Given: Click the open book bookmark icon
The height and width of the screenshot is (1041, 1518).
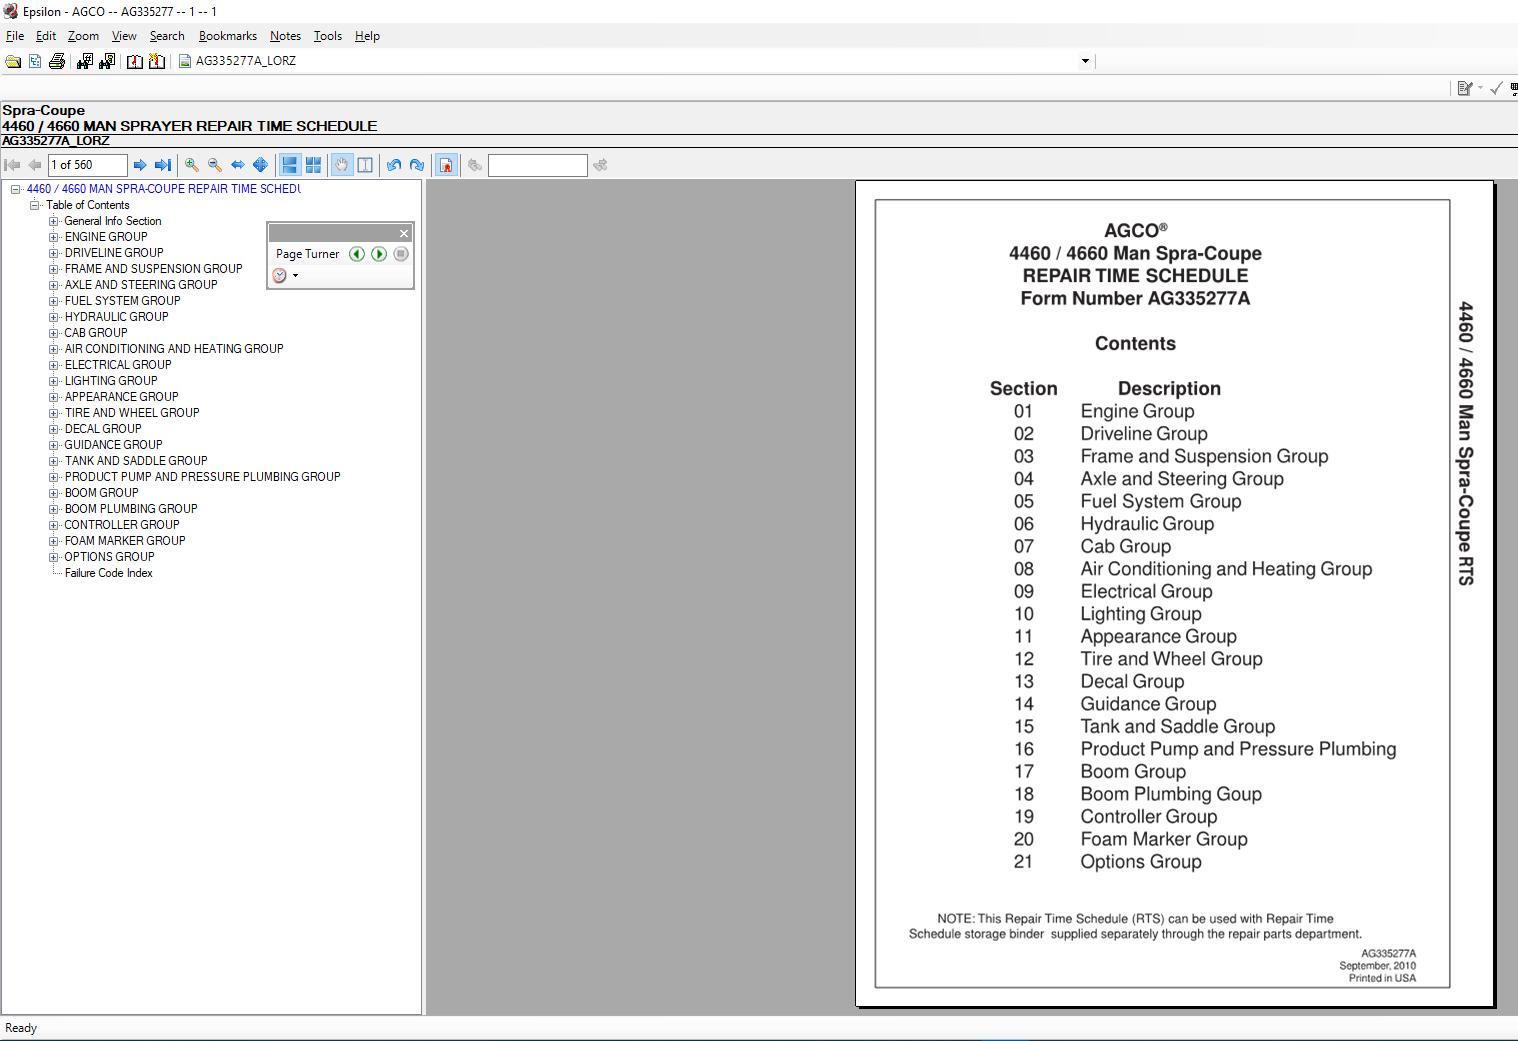Looking at the screenshot, I should pos(135,61).
